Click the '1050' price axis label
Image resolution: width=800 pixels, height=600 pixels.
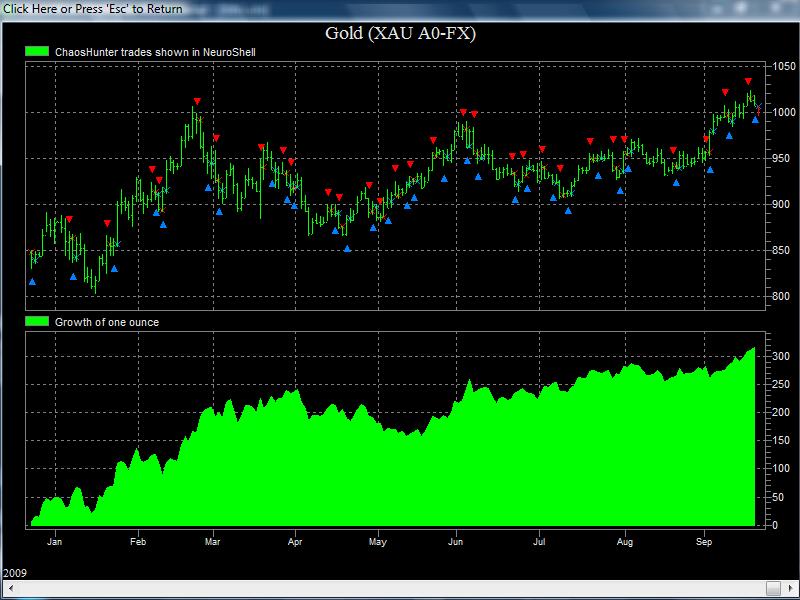[784, 66]
